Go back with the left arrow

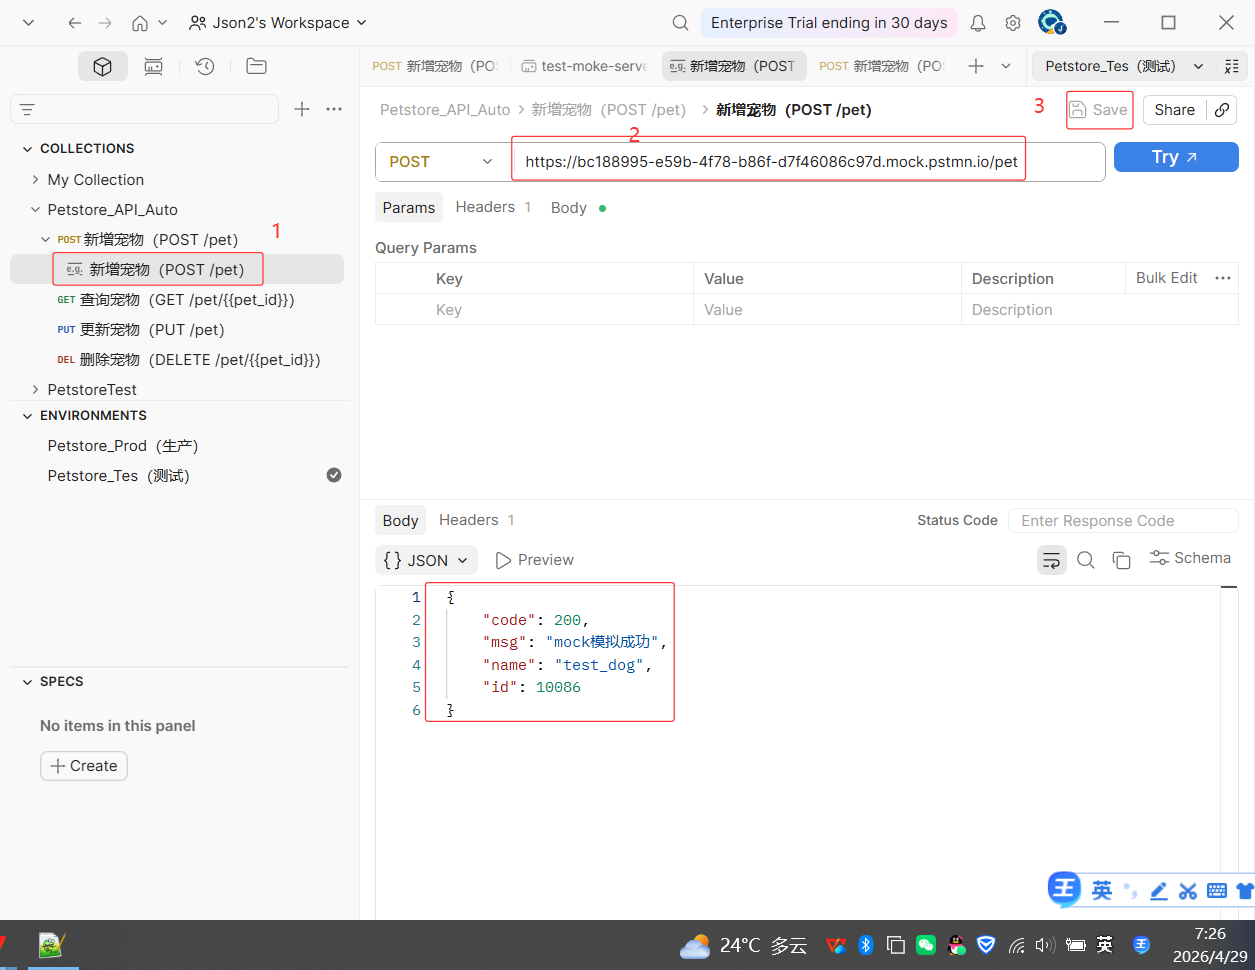pyautogui.click(x=75, y=23)
